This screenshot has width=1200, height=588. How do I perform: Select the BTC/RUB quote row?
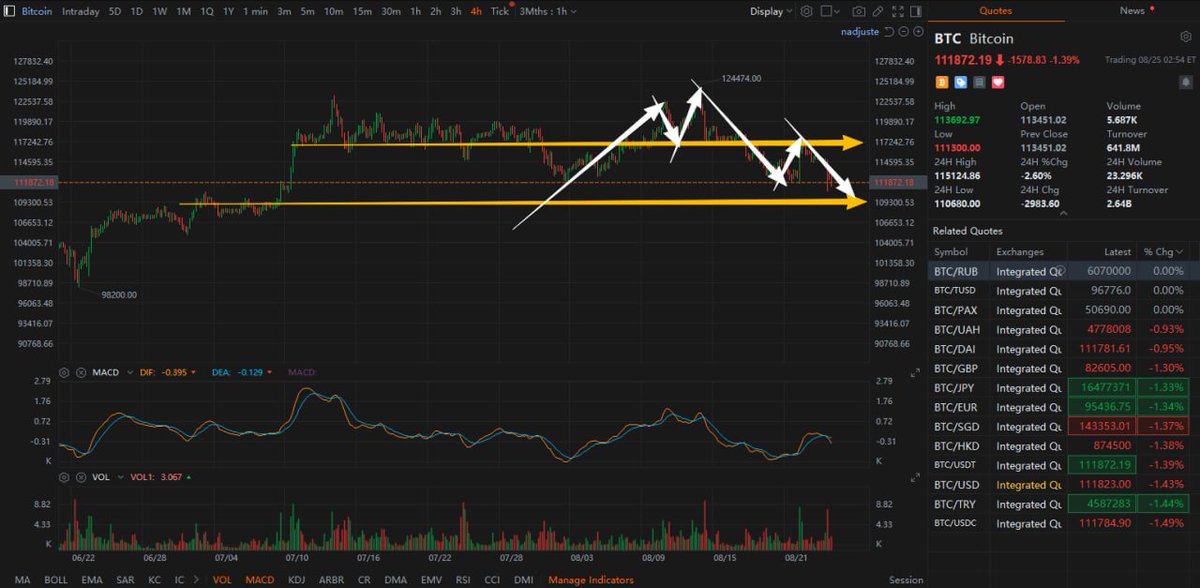[x=1064, y=271]
